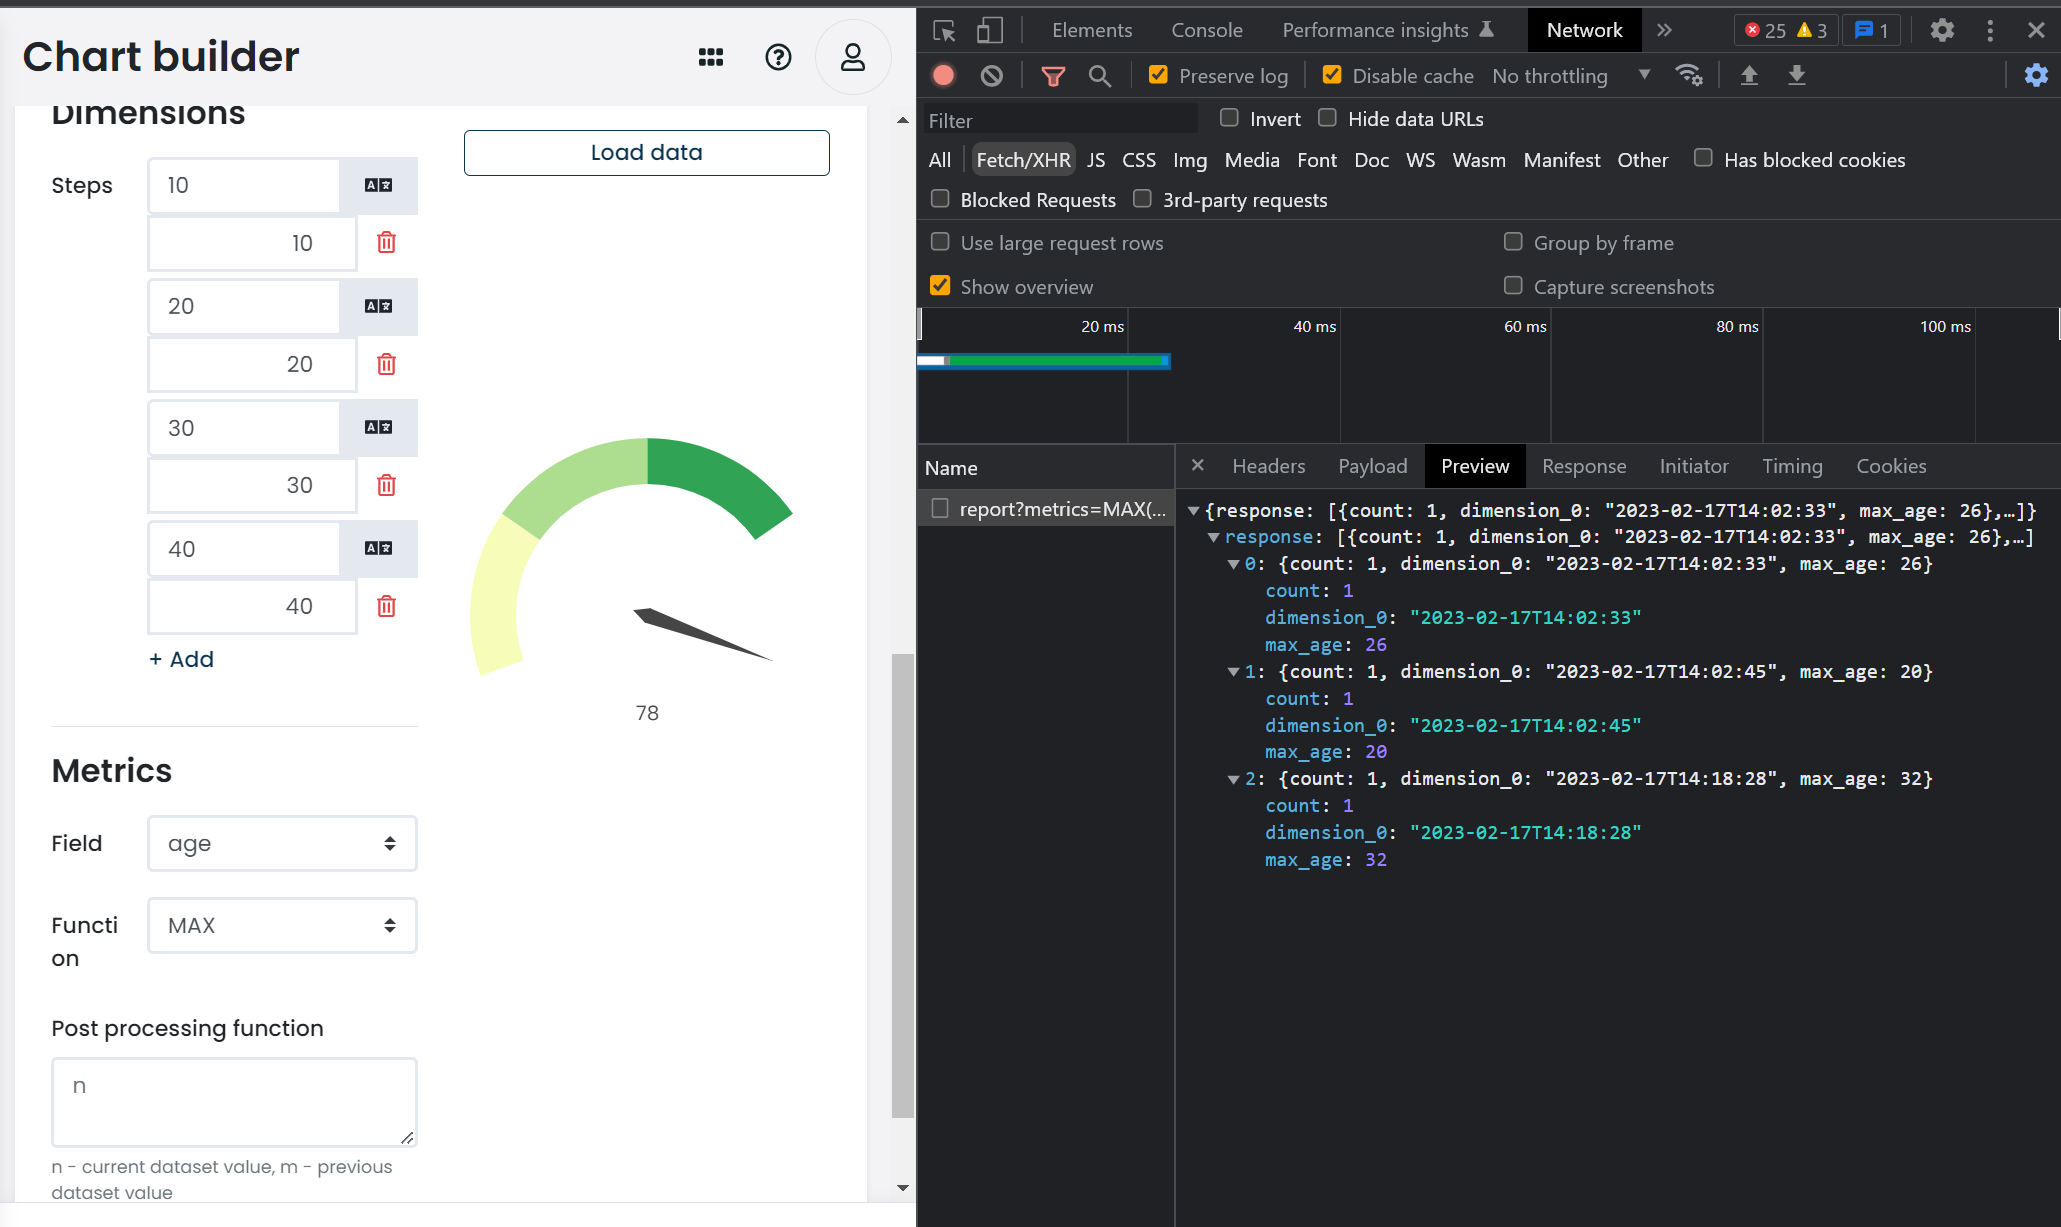
Task: Click translate icon for step 30
Action: 378,427
